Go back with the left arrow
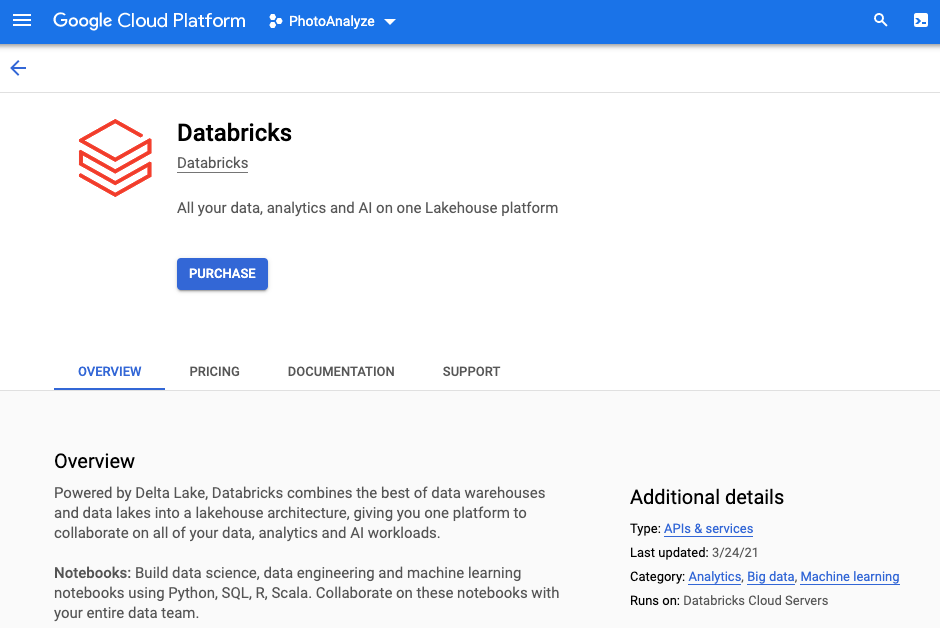Viewport: 940px width, 628px height. click(x=19, y=68)
